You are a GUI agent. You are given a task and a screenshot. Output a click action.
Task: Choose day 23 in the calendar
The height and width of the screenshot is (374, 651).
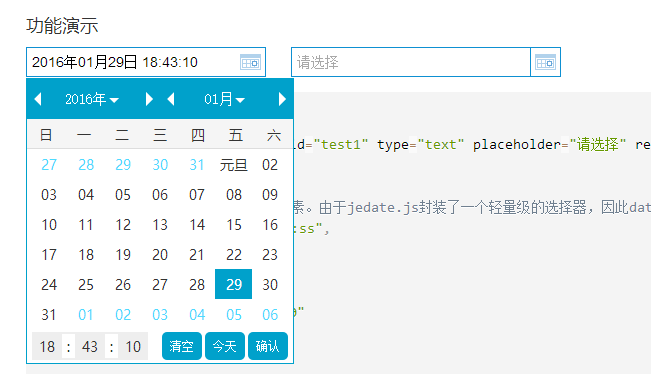click(270, 254)
